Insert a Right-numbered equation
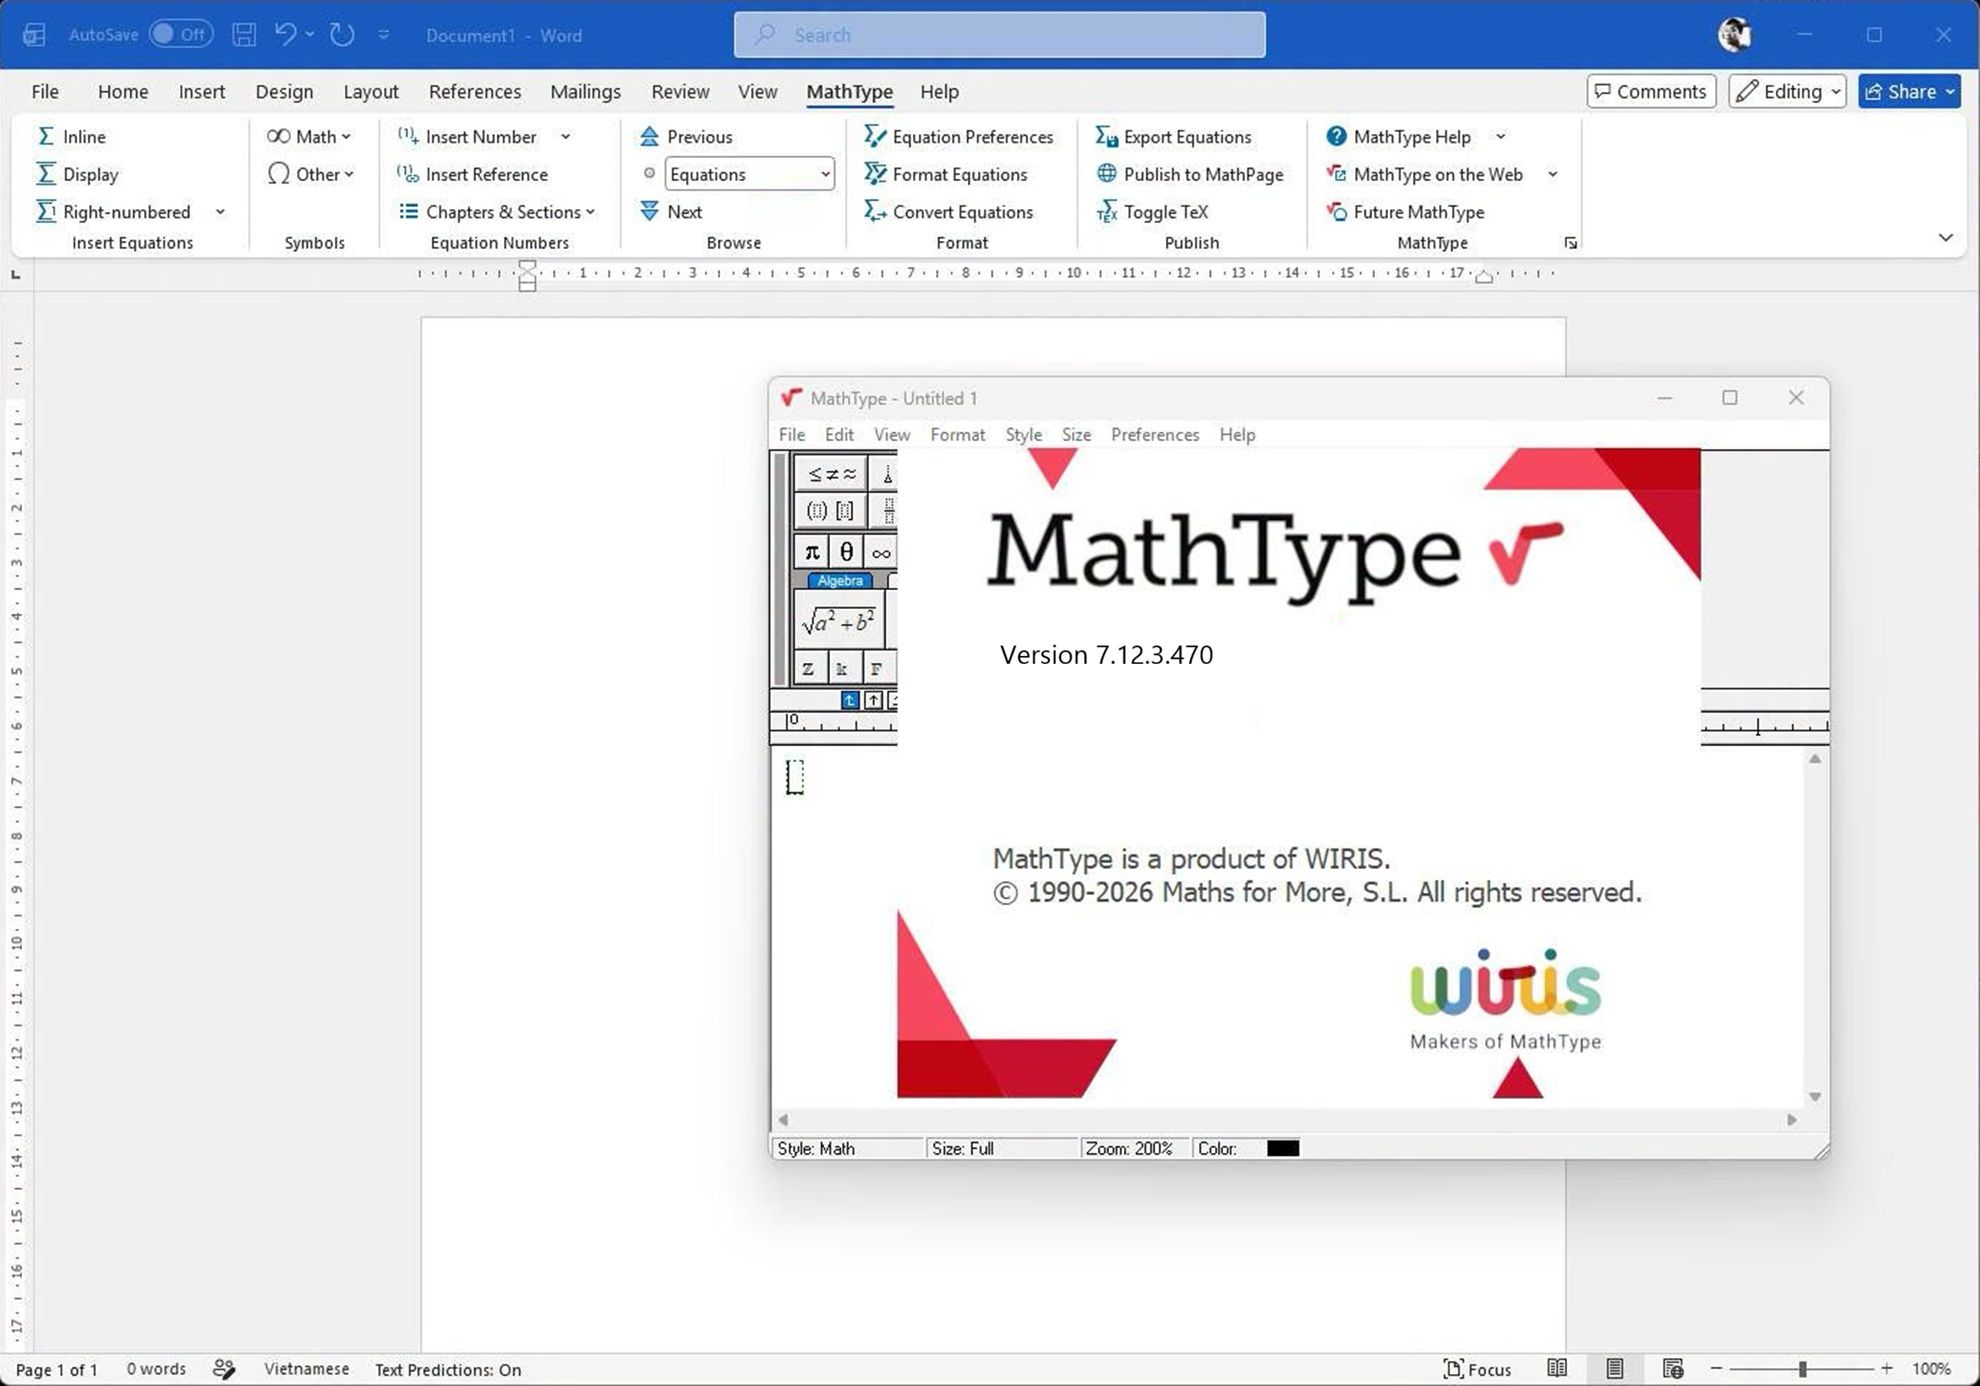The width and height of the screenshot is (1980, 1386). coord(113,212)
